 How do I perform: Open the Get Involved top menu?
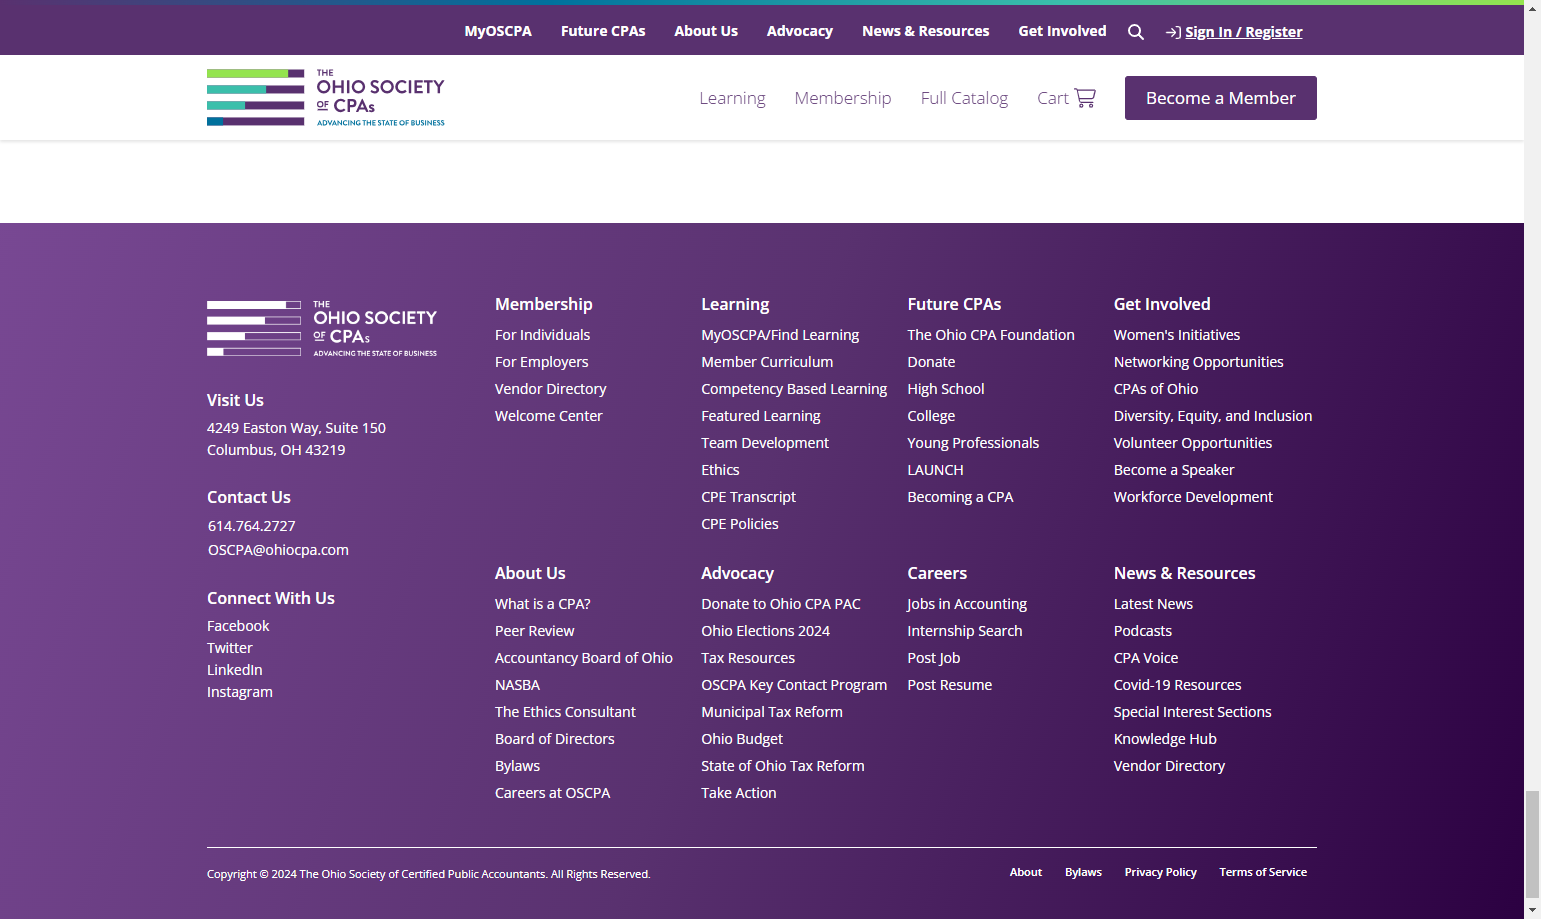tap(1062, 31)
